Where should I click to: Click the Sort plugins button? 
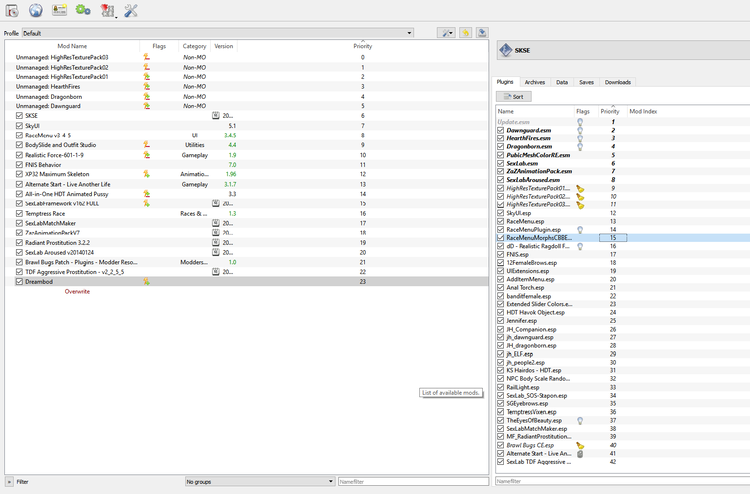(x=514, y=97)
